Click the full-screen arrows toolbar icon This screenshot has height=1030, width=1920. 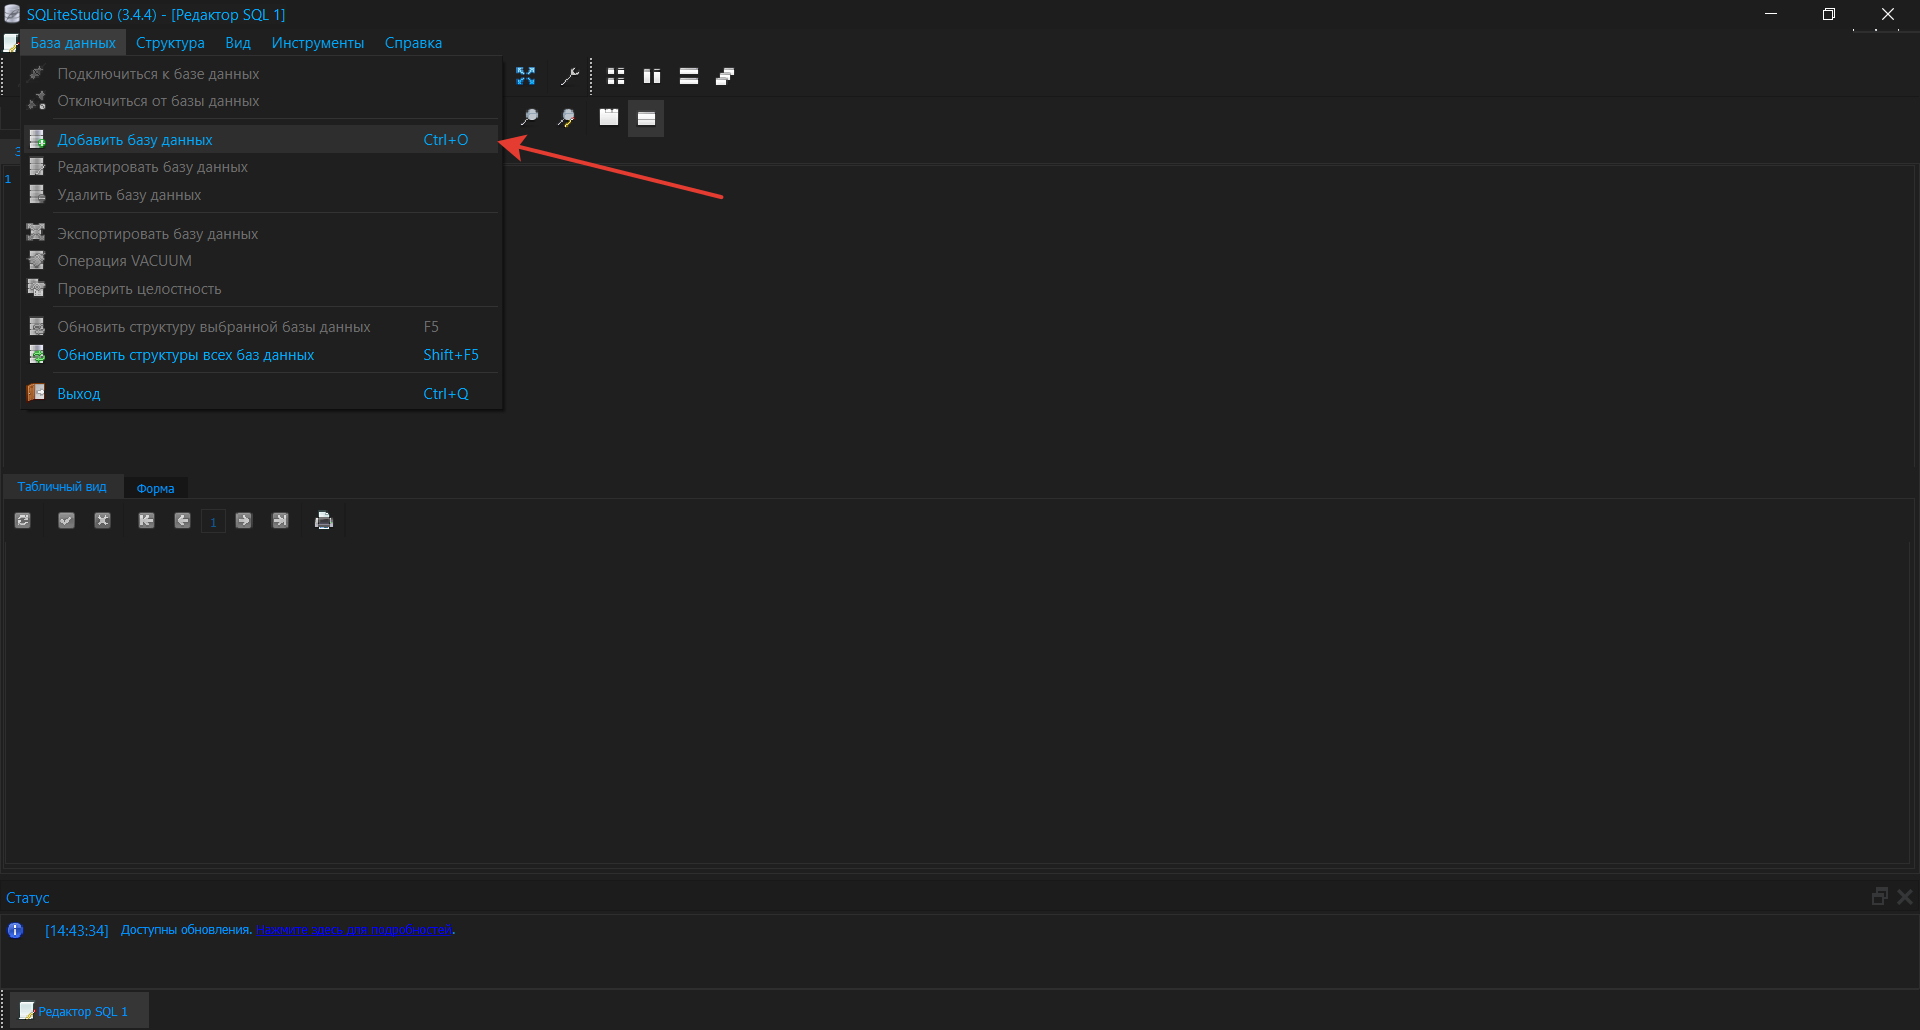tap(525, 76)
